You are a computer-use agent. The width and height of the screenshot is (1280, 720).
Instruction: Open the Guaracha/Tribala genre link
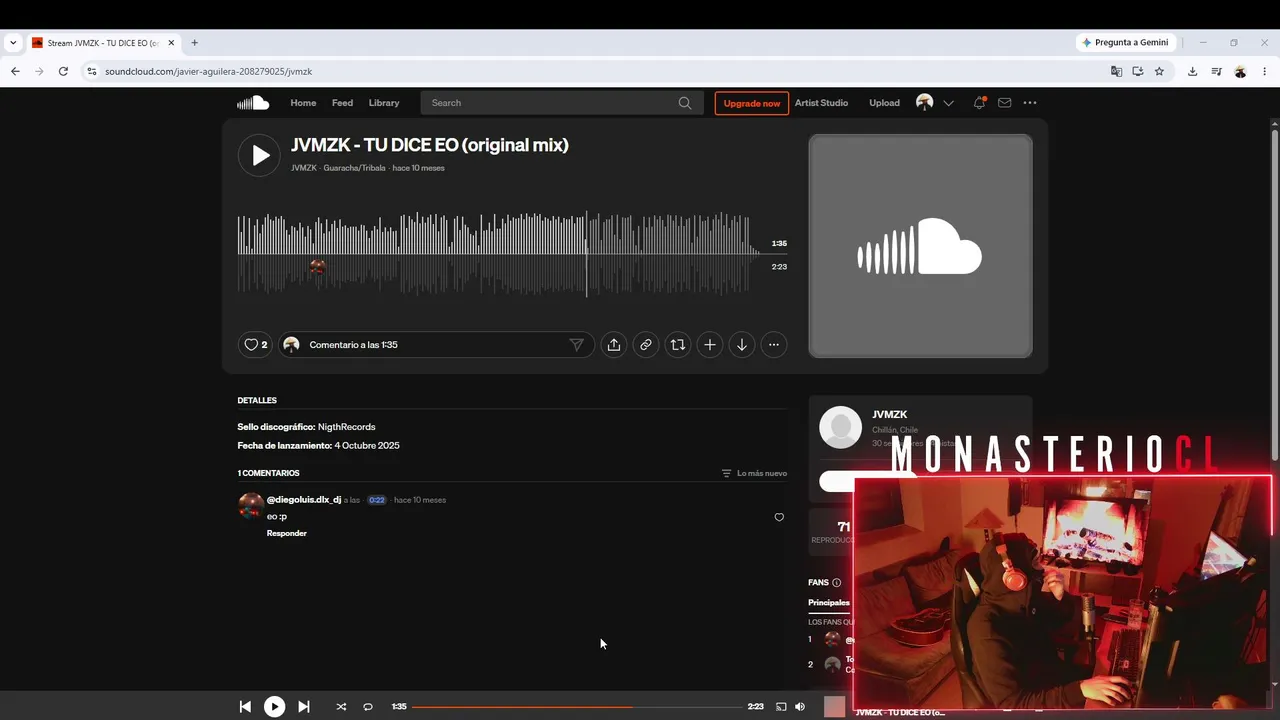coord(354,168)
